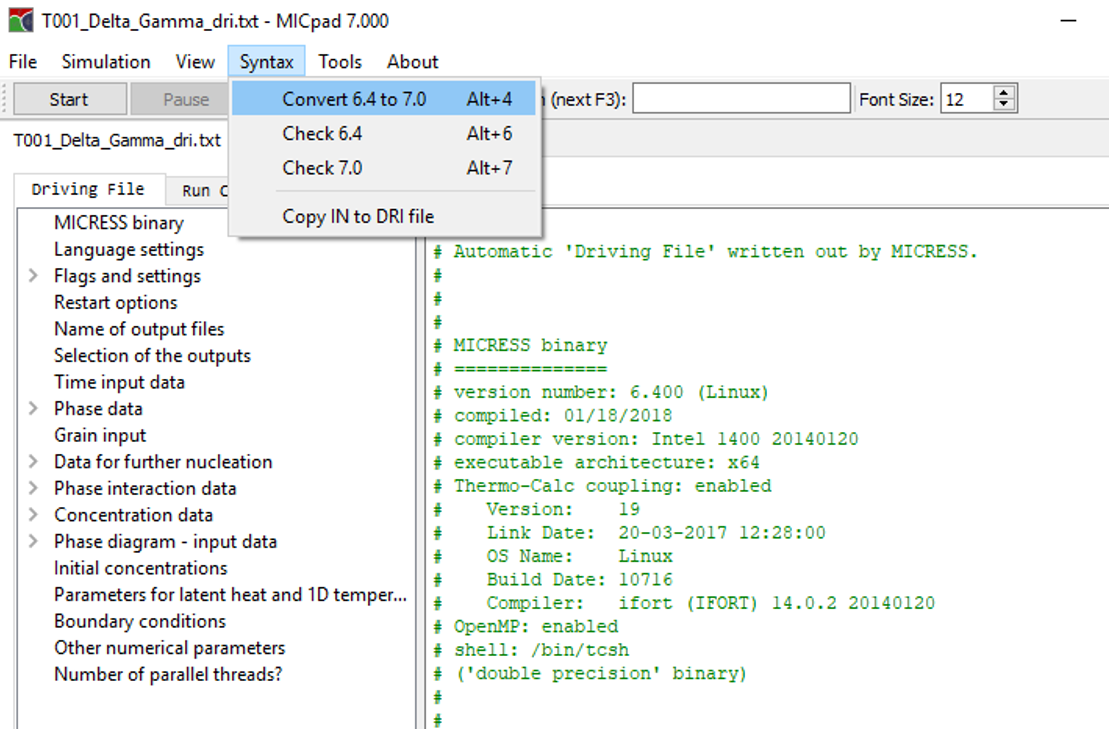Switch to the Driving File tab

pos(88,190)
